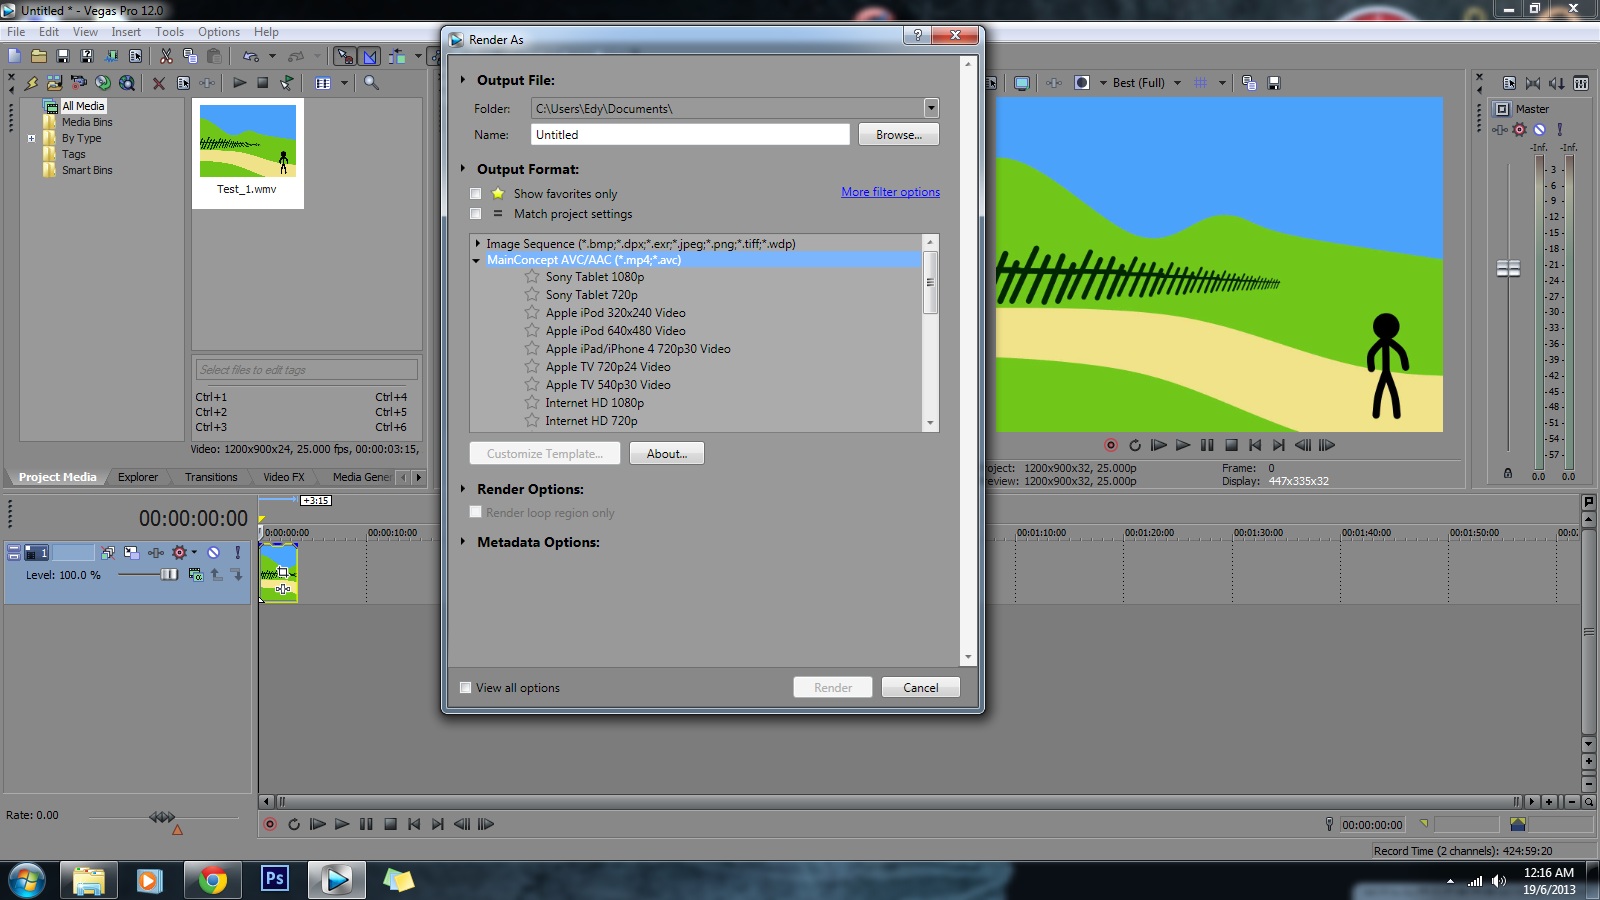This screenshot has width=1600, height=900.
Task: Toggle Solo on video track 1
Action: tap(237, 552)
